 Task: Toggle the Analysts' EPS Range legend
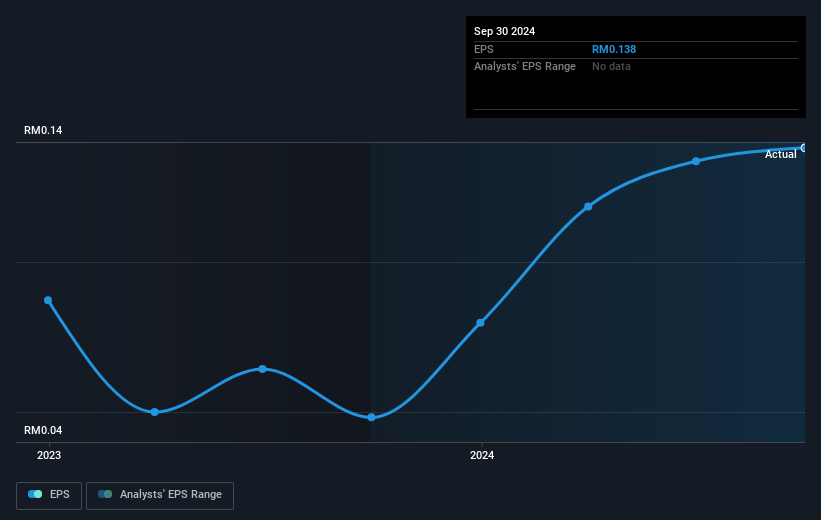tap(160, 495)
